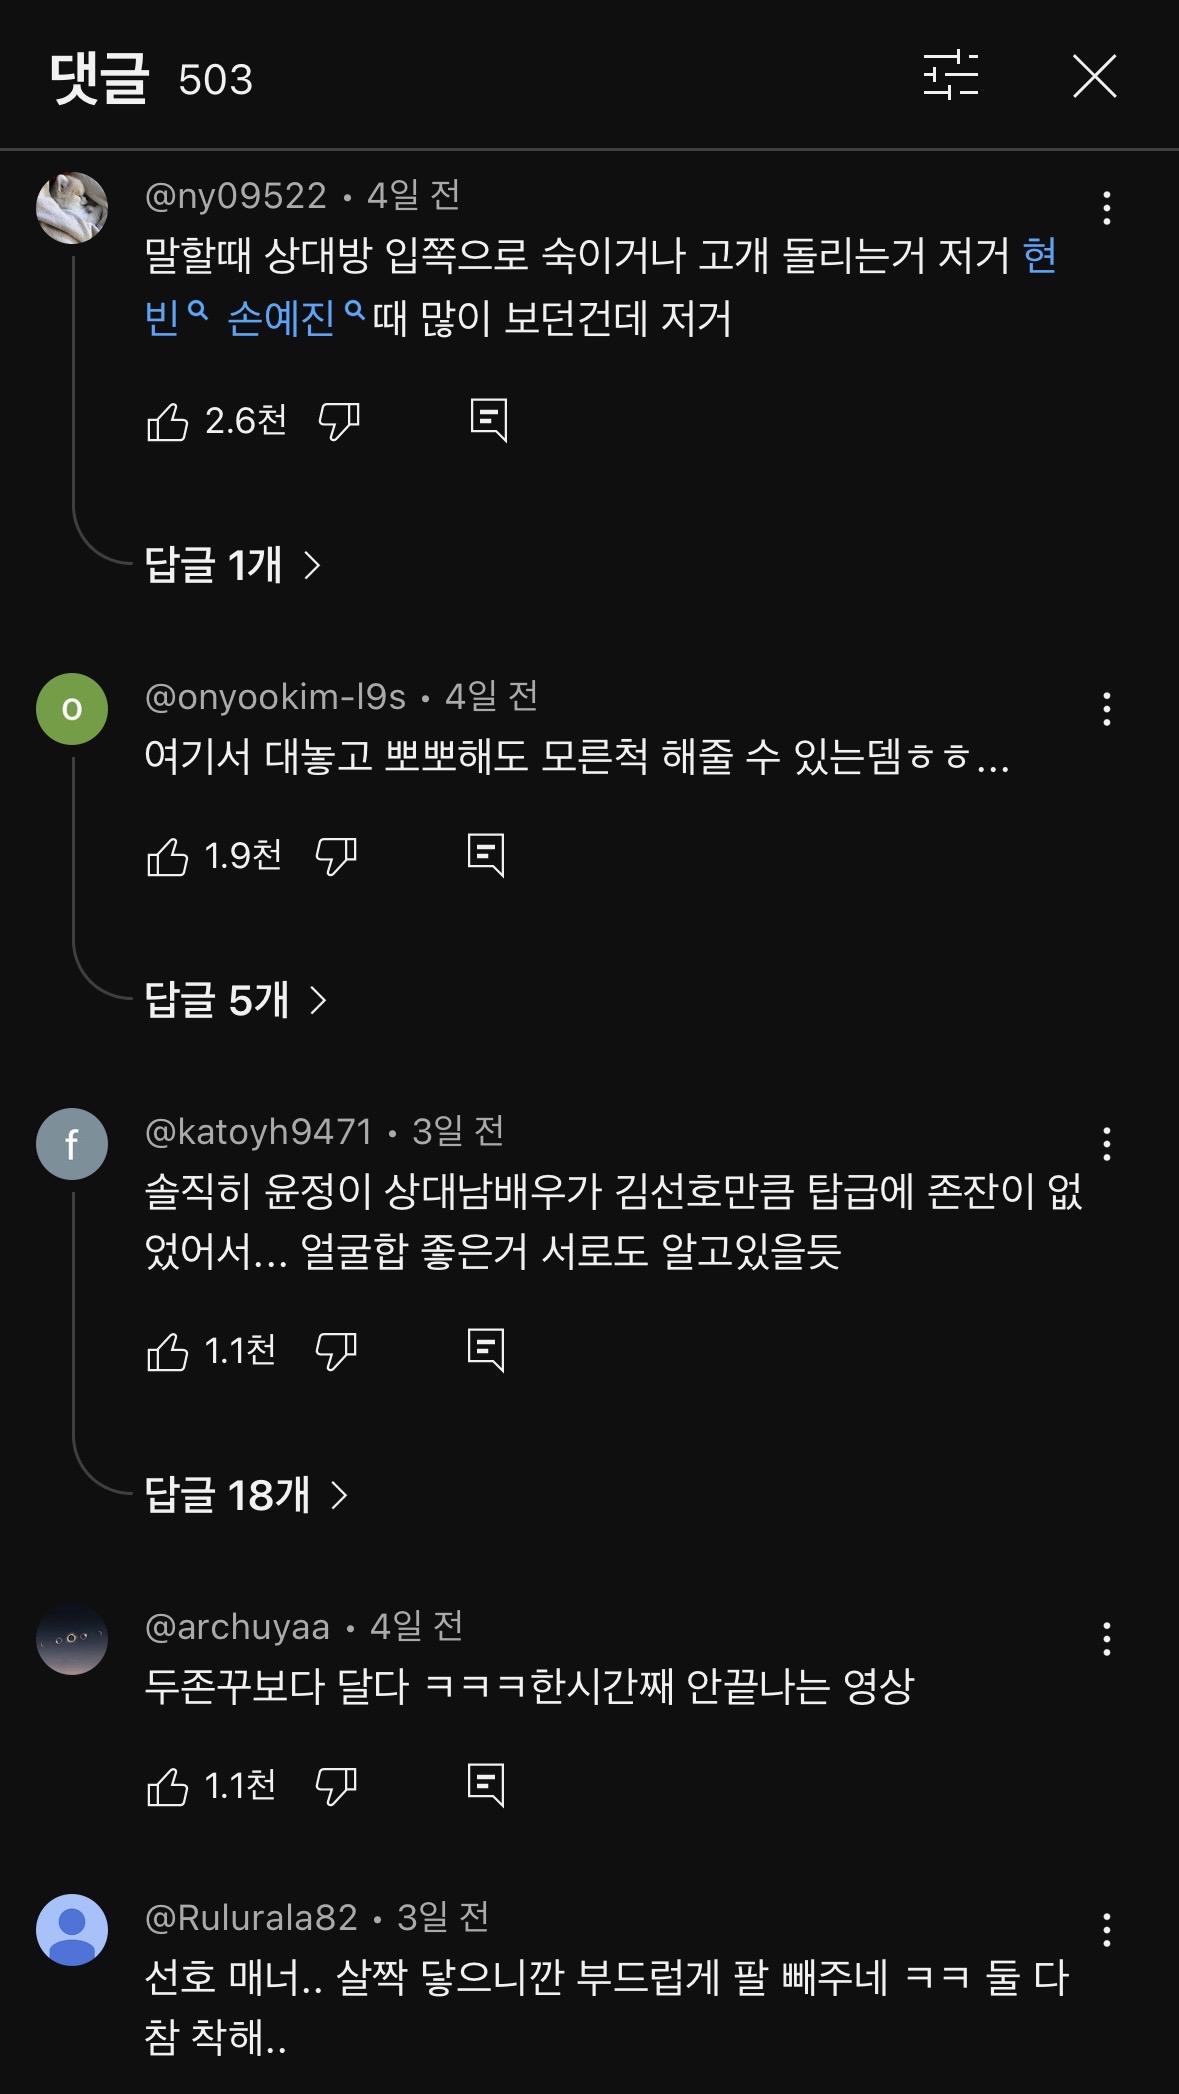Screen dimensions: 1179x2094
Task: Open more options for @Rulurala82 comment
Action: pos(1106,1930)
